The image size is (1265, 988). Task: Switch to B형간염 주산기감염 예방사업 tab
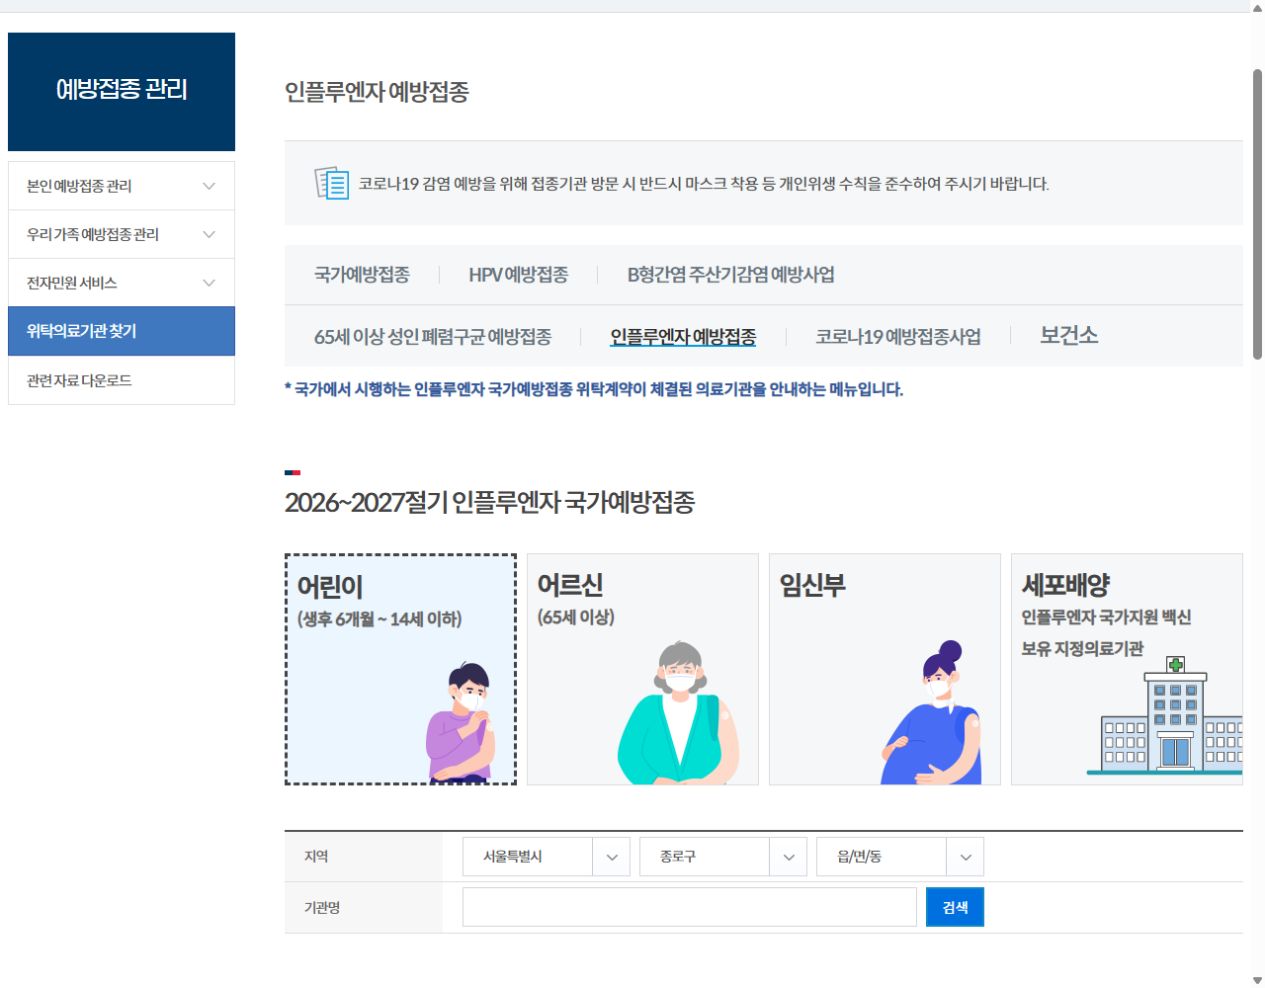(x=731, y=274)
